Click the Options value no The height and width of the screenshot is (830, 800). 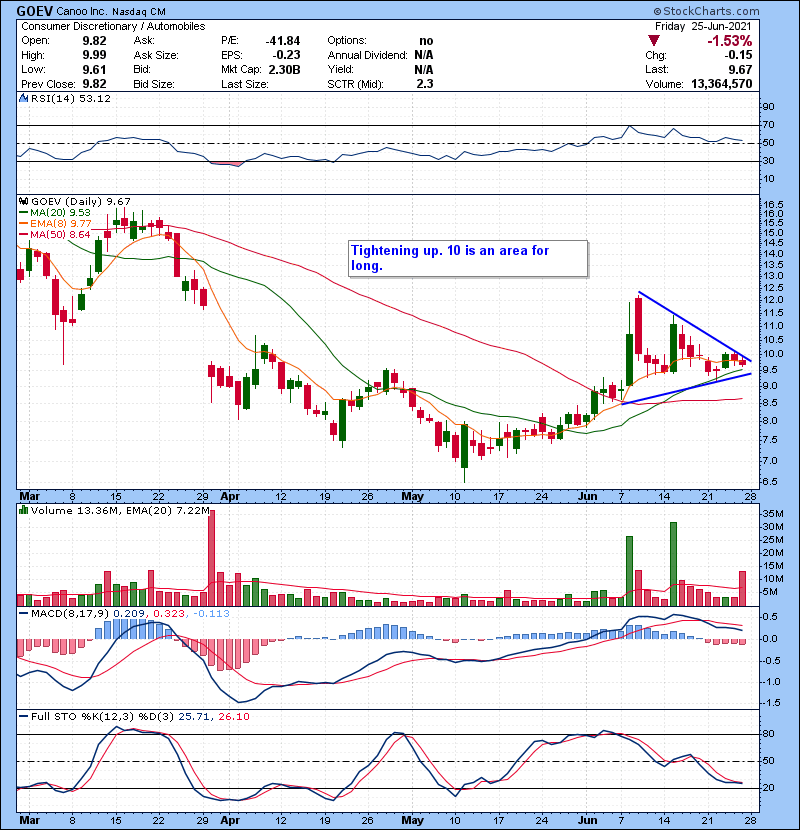click(x=426, y=41)
